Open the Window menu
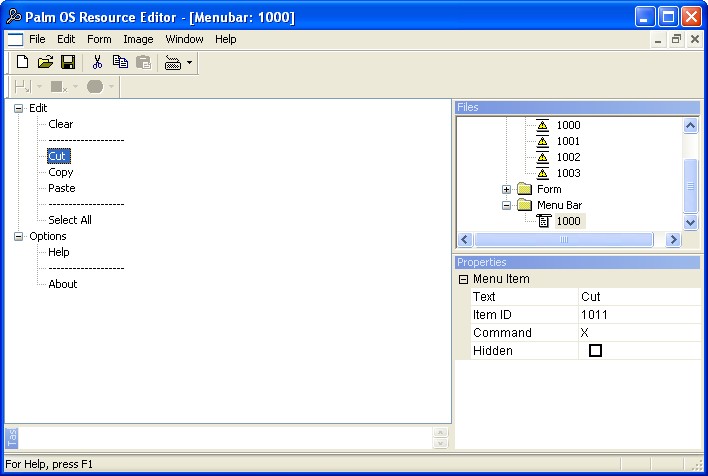The height and width of the screenshot is (476, 708). pos(184,39)
